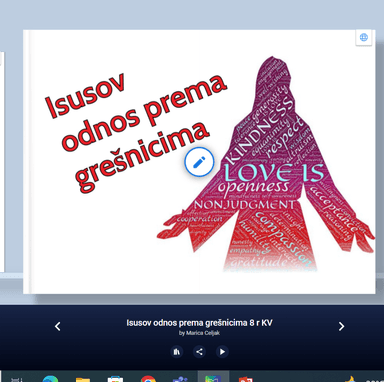
Task: Click the active app icon in taskbar
Action: click(x=213, y=377)
